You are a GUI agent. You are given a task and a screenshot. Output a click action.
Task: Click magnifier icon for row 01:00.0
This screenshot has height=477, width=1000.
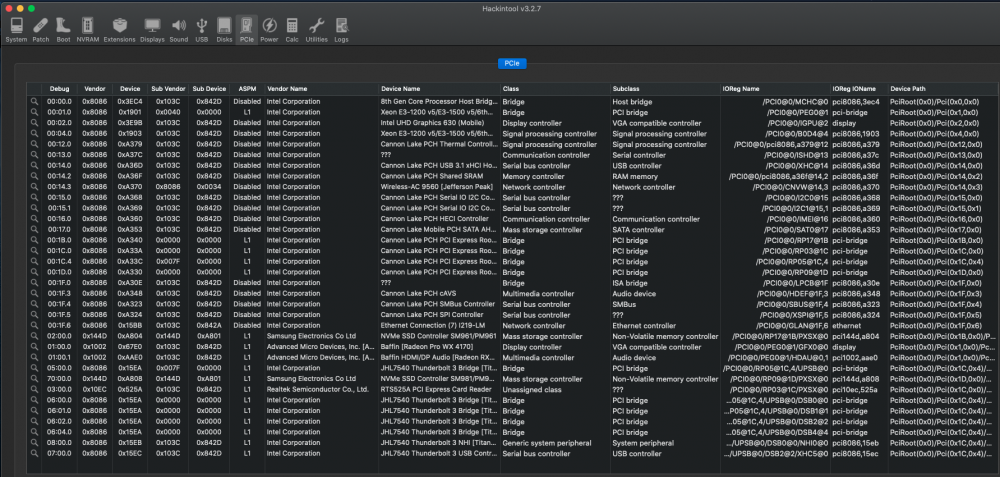point(34,347)
